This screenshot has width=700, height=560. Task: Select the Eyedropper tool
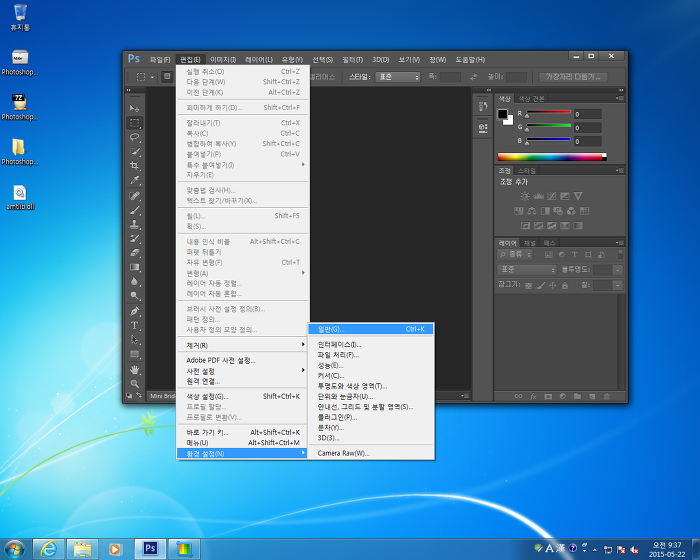coord(134,180)
